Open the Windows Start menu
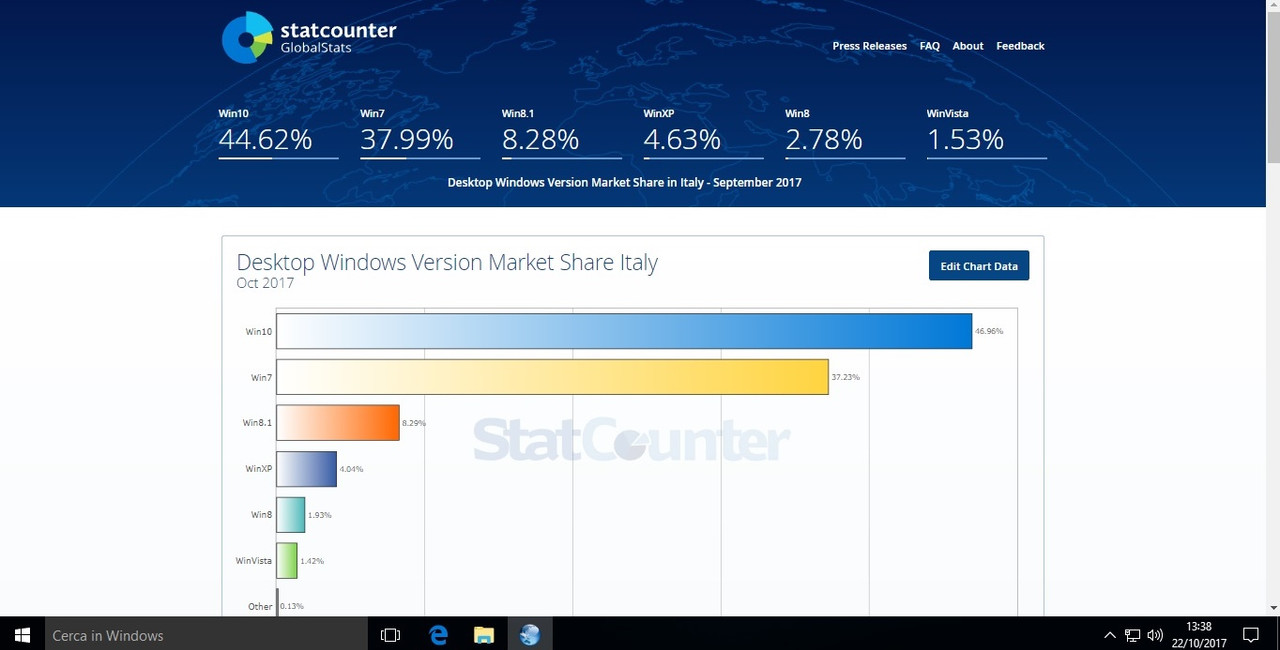This screenshot has height=650, width=1280. (x=22, y=635)
